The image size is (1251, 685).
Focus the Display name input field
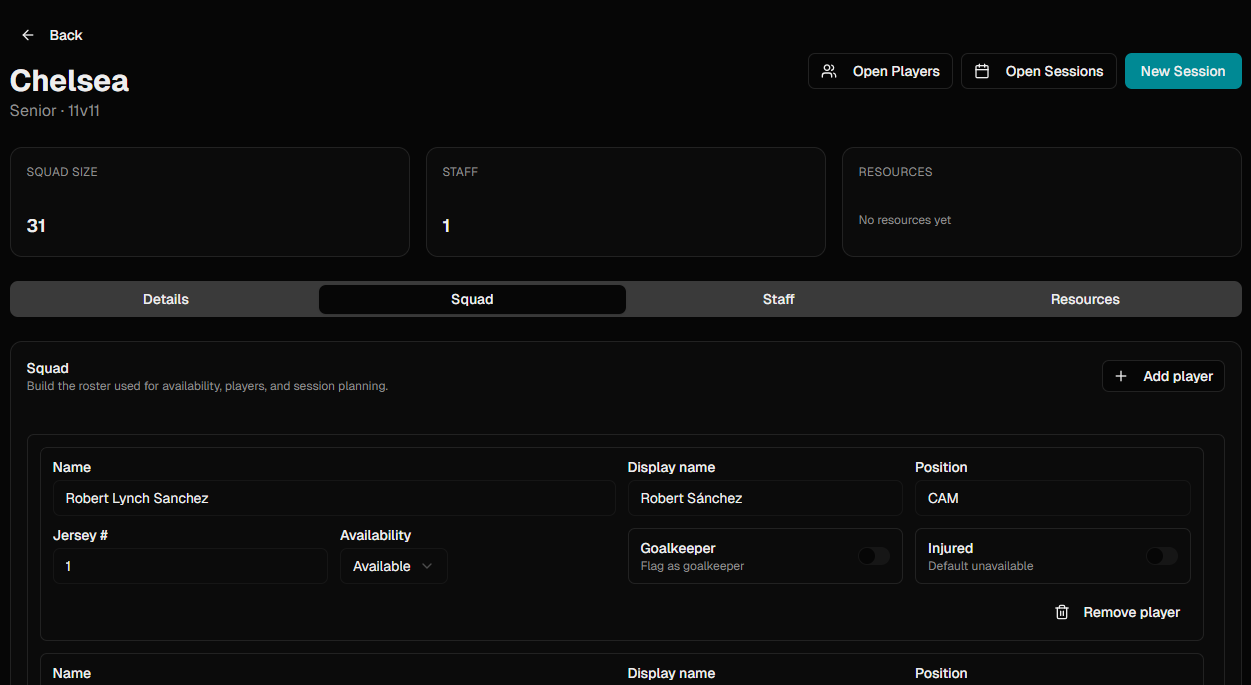point(764,498)
